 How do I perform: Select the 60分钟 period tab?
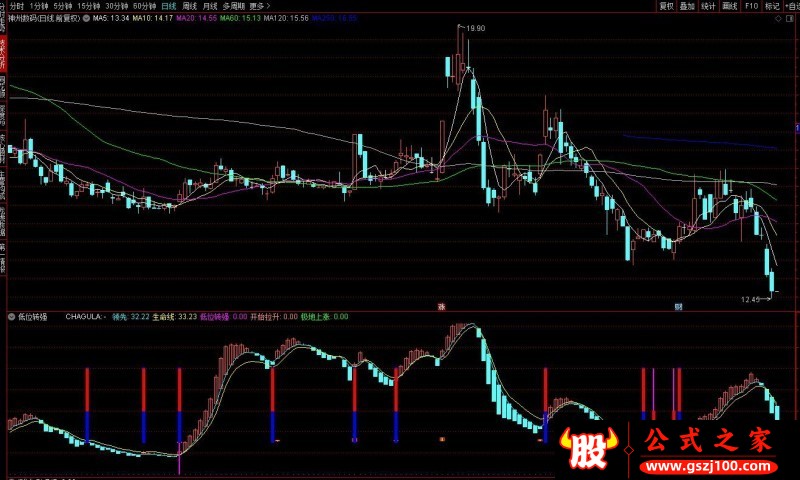(144, 6)
